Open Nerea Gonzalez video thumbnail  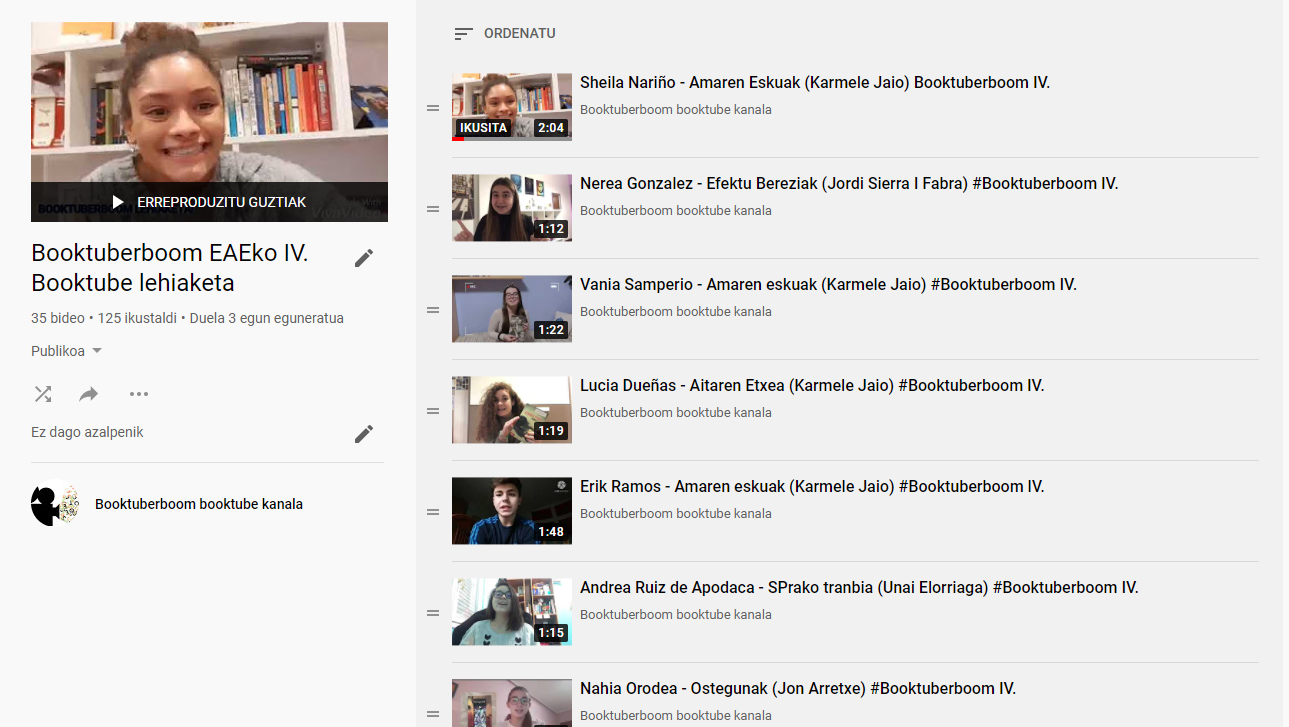512,208
